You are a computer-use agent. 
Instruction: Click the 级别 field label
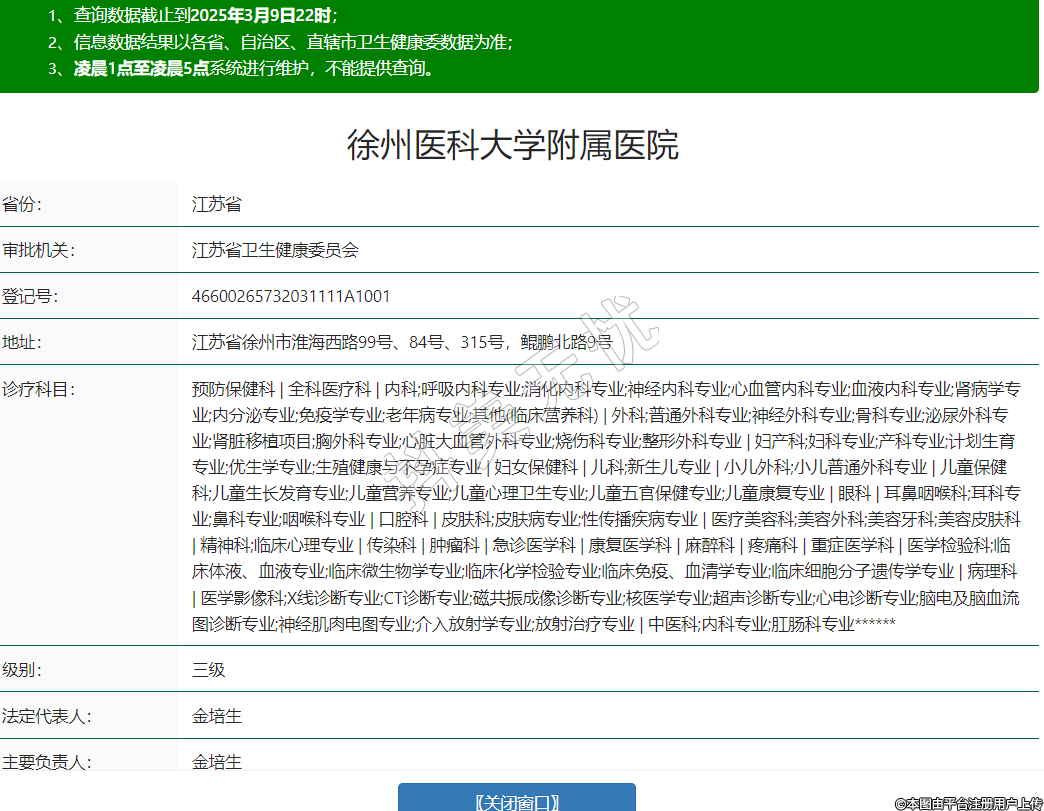coord(22,669)
